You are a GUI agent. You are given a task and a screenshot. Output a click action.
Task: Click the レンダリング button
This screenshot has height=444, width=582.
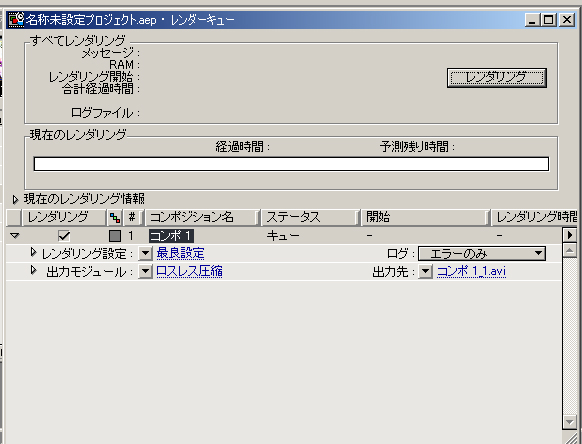pyautogui.click(x=497, y=78)
